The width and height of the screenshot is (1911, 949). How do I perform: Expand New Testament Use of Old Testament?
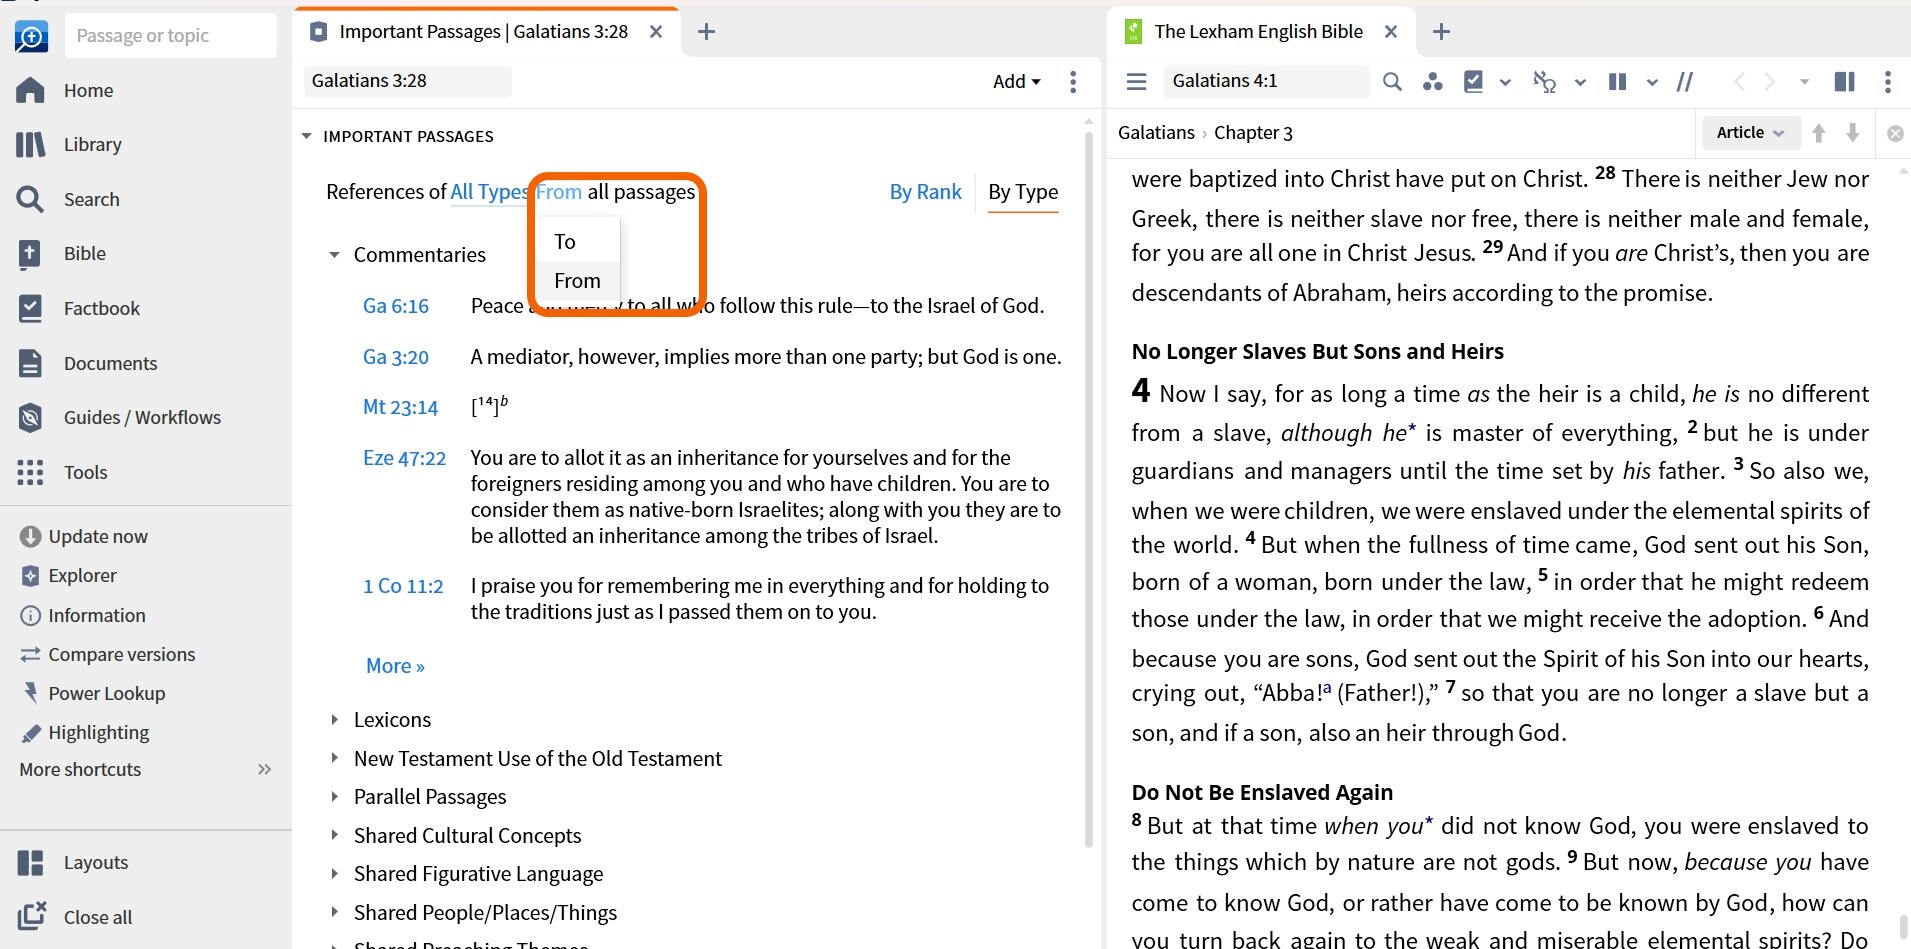(x=335, y=758)
